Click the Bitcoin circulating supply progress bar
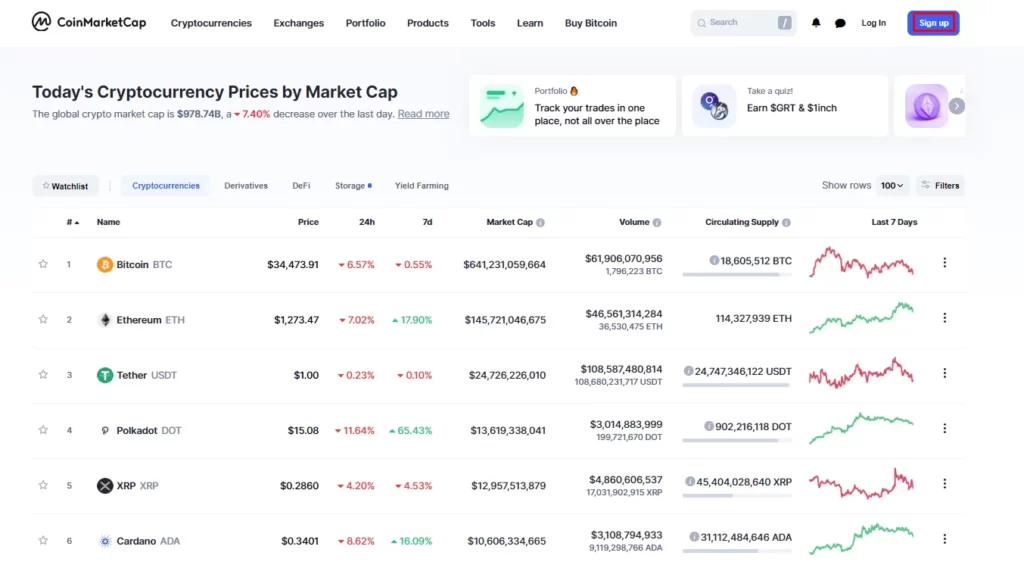This screenshot has height=565, width=1024. [x=737, y=274]
